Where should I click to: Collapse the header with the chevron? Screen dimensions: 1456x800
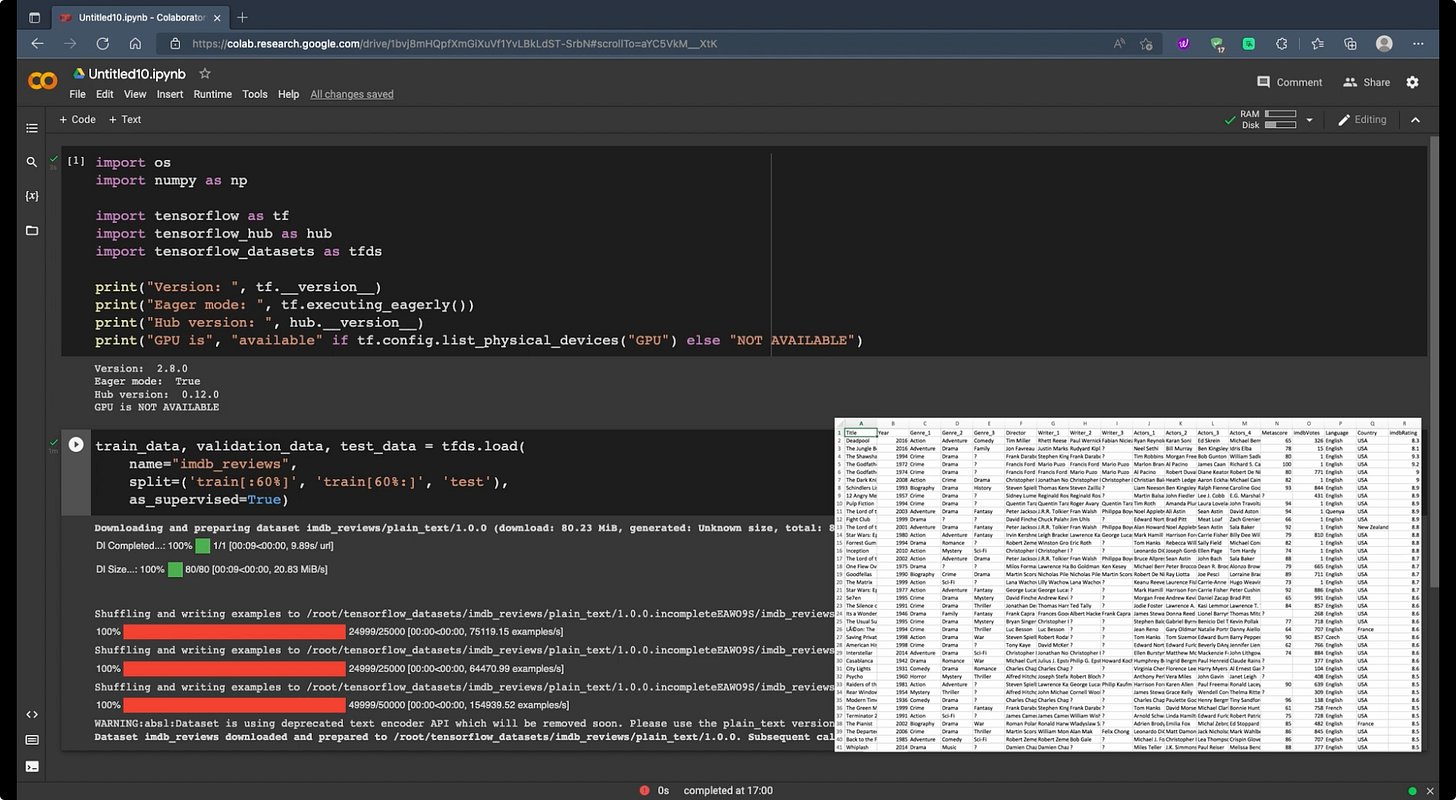(x=1416, y=119)
